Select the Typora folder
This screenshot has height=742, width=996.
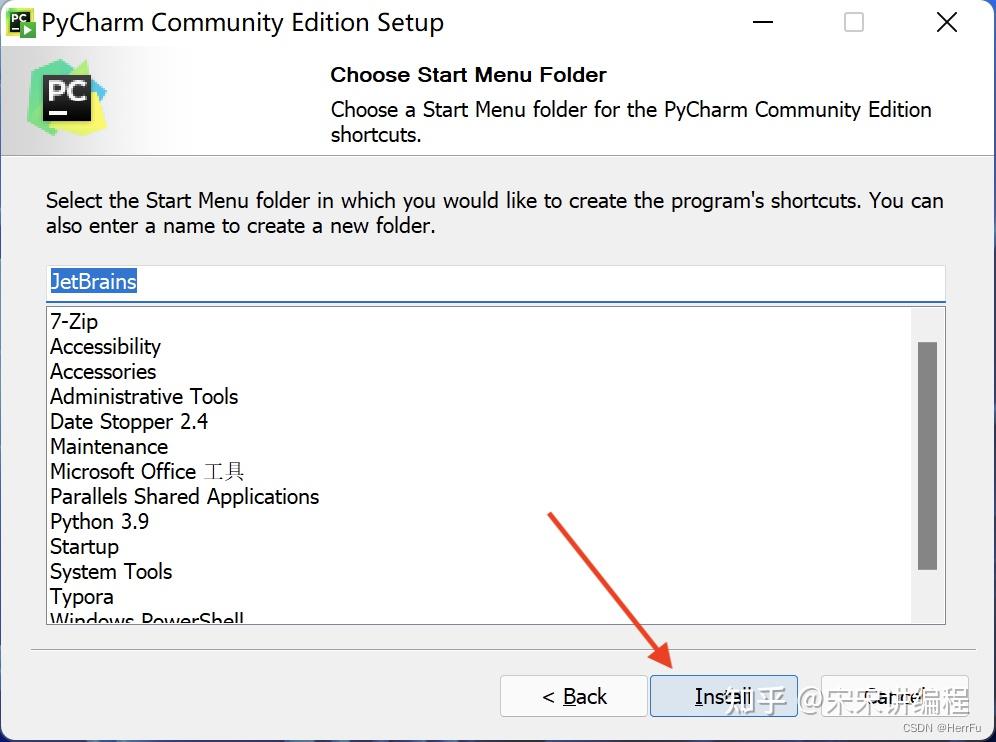[82, 597]
